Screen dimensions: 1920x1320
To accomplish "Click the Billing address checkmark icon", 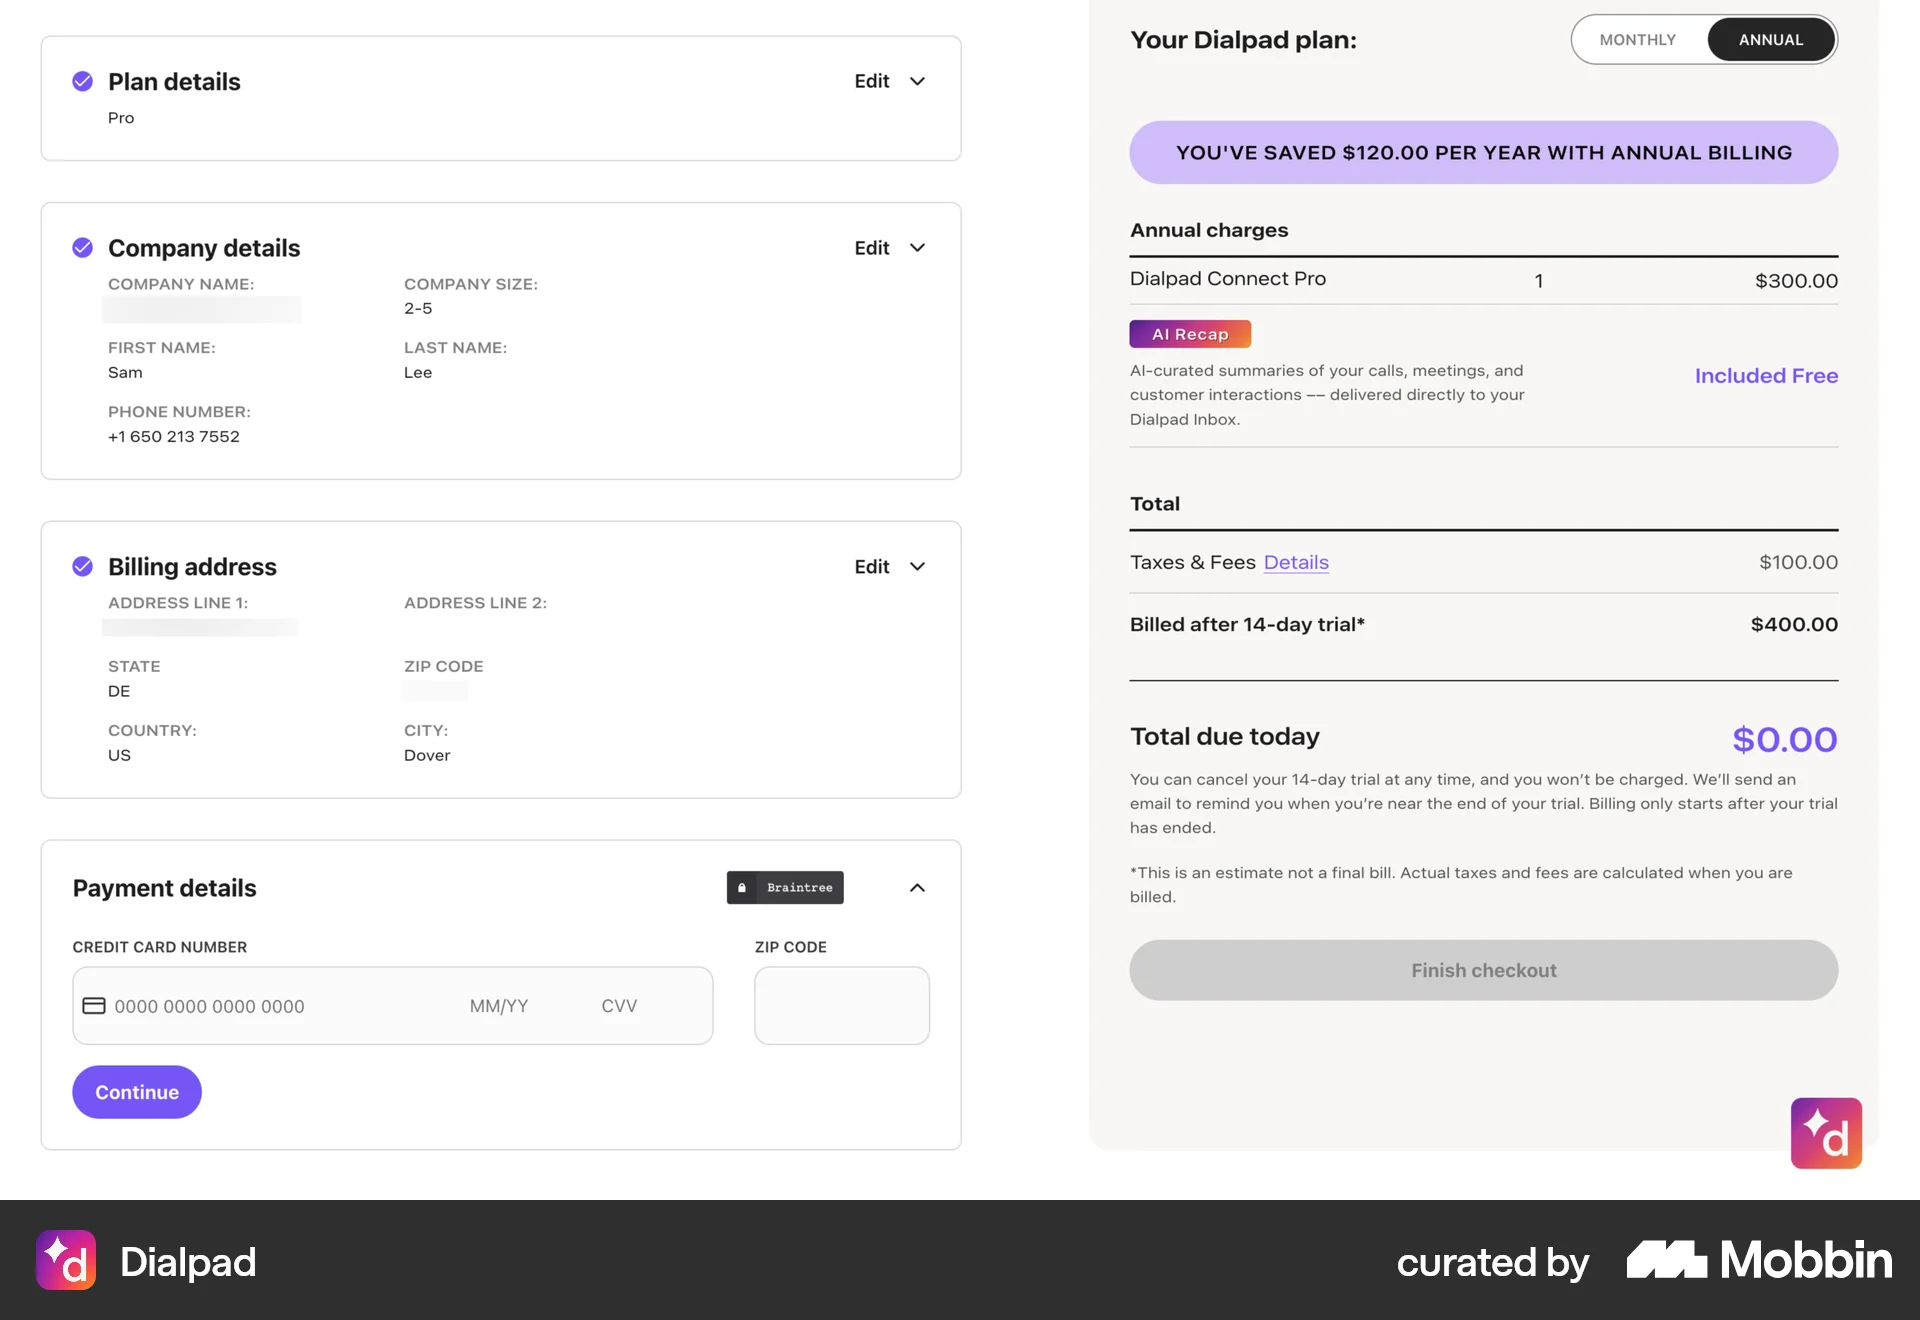I will click(x=83, y=566).
